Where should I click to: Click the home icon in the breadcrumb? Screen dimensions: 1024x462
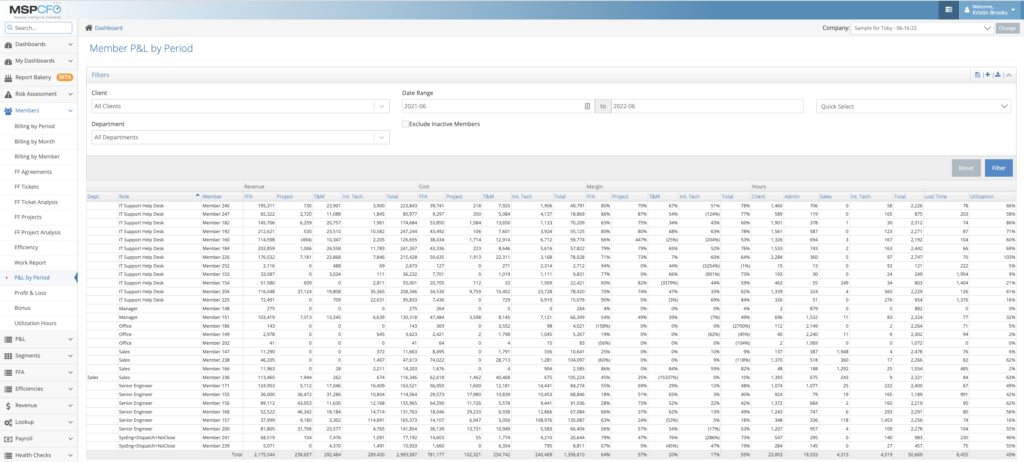(89, 28)
